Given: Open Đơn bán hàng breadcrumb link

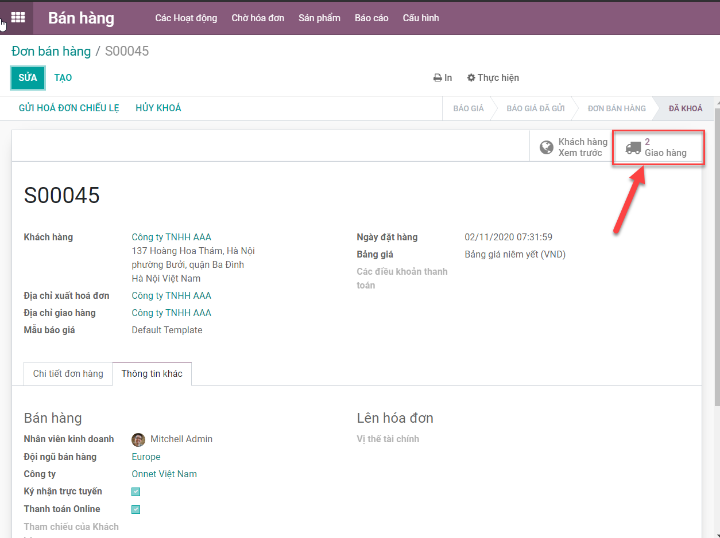Looking at the screenshot, I should pyautogui.click(x=51, y=51).
